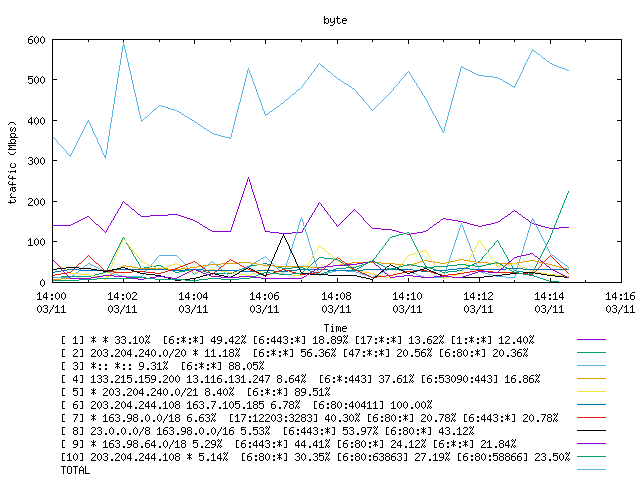Viewport: 640px width, 480px height.
Task: Click yellow line swatch for legend row [ 5]
Action: click(x=591, y=392)
